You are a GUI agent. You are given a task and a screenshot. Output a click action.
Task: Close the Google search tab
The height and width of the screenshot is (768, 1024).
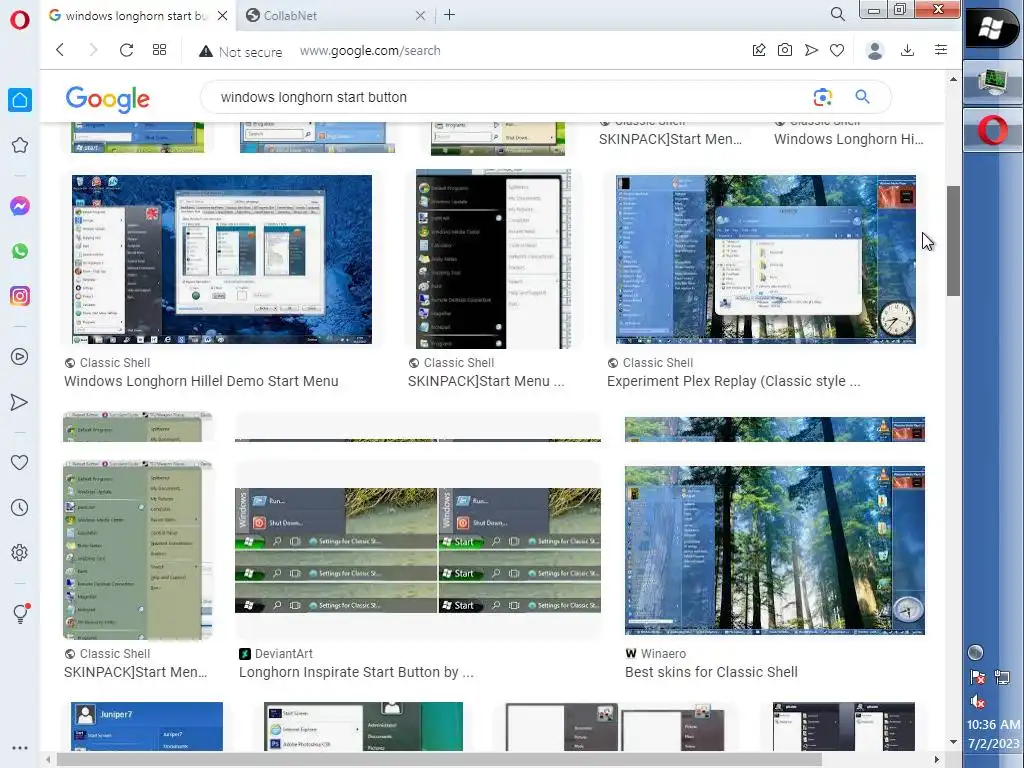coord(223,16)
